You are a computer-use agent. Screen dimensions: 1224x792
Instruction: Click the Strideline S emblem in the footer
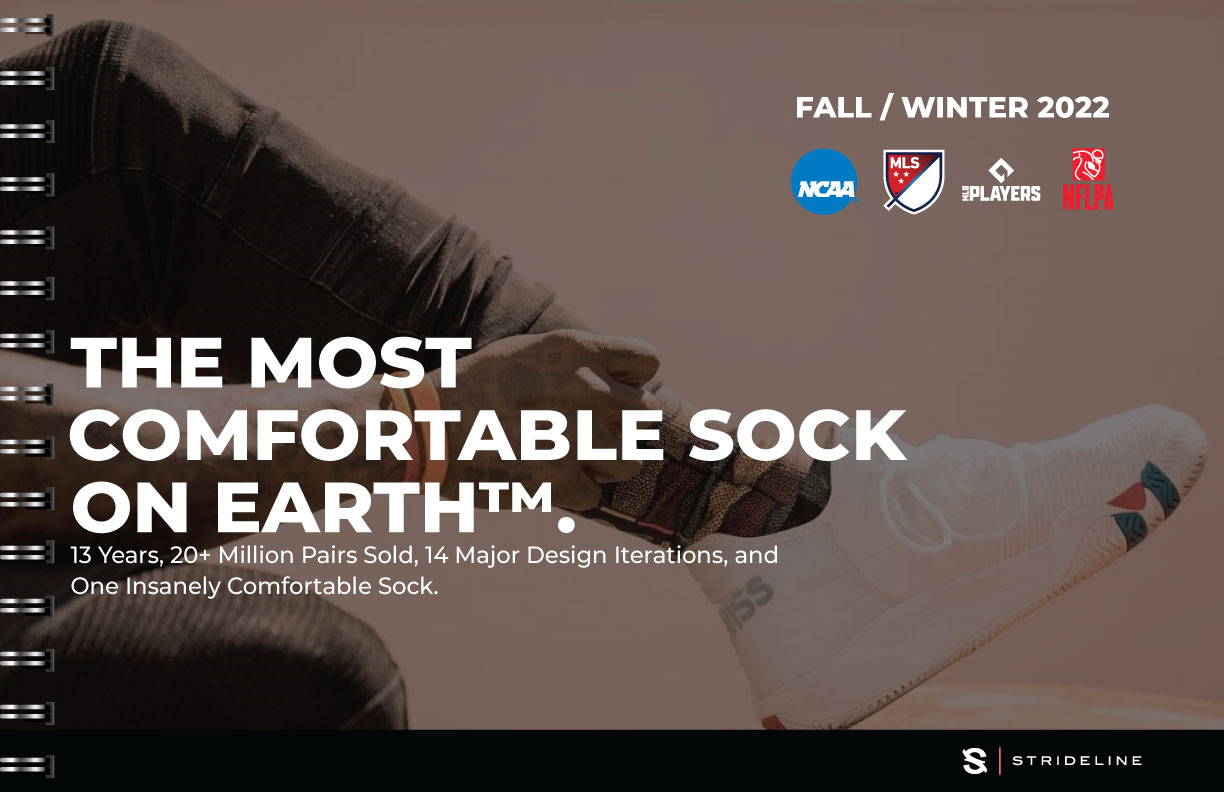[974, 761]
